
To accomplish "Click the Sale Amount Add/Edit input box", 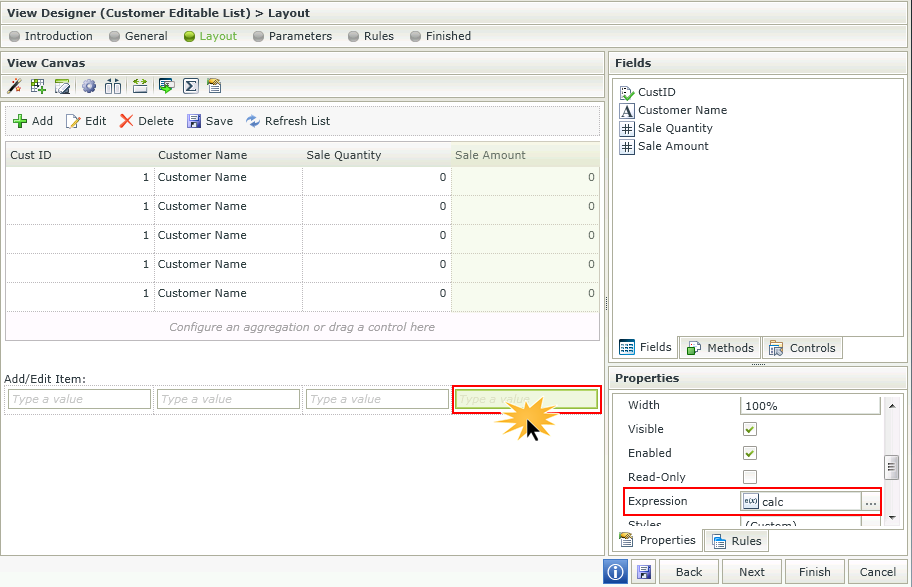I will coord(526,399).
